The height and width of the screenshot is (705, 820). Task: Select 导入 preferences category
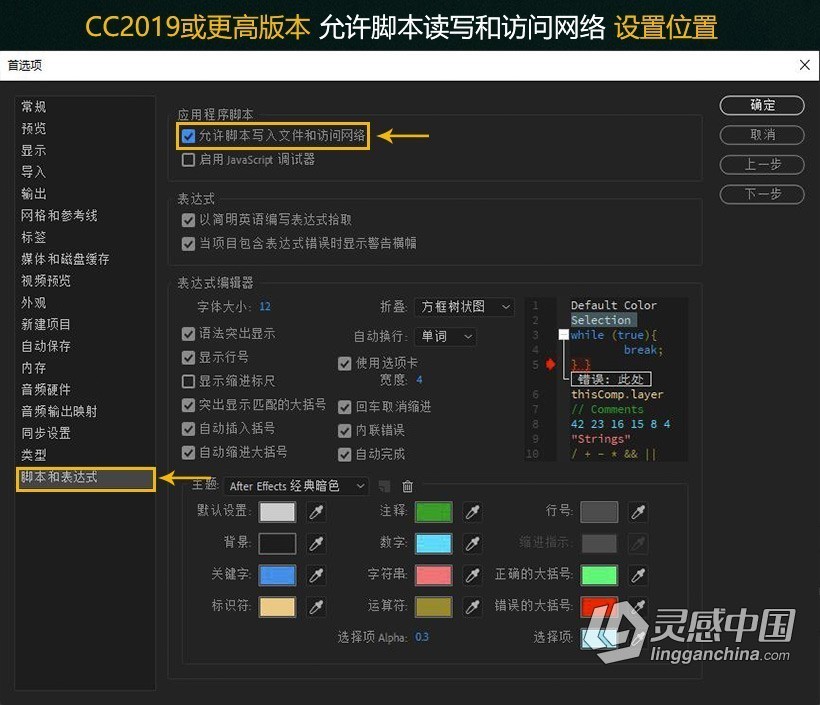click(34, 172)
